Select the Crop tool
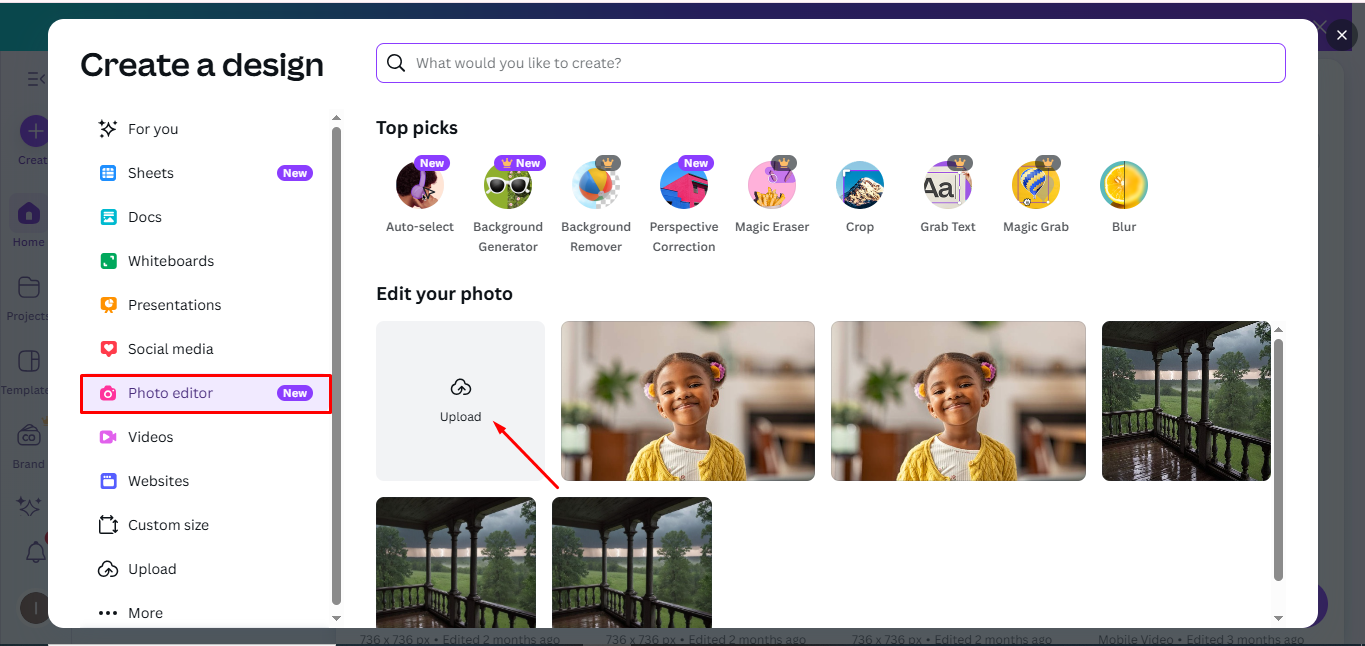This screenshot has height=646, width=1365. (859, 185)
